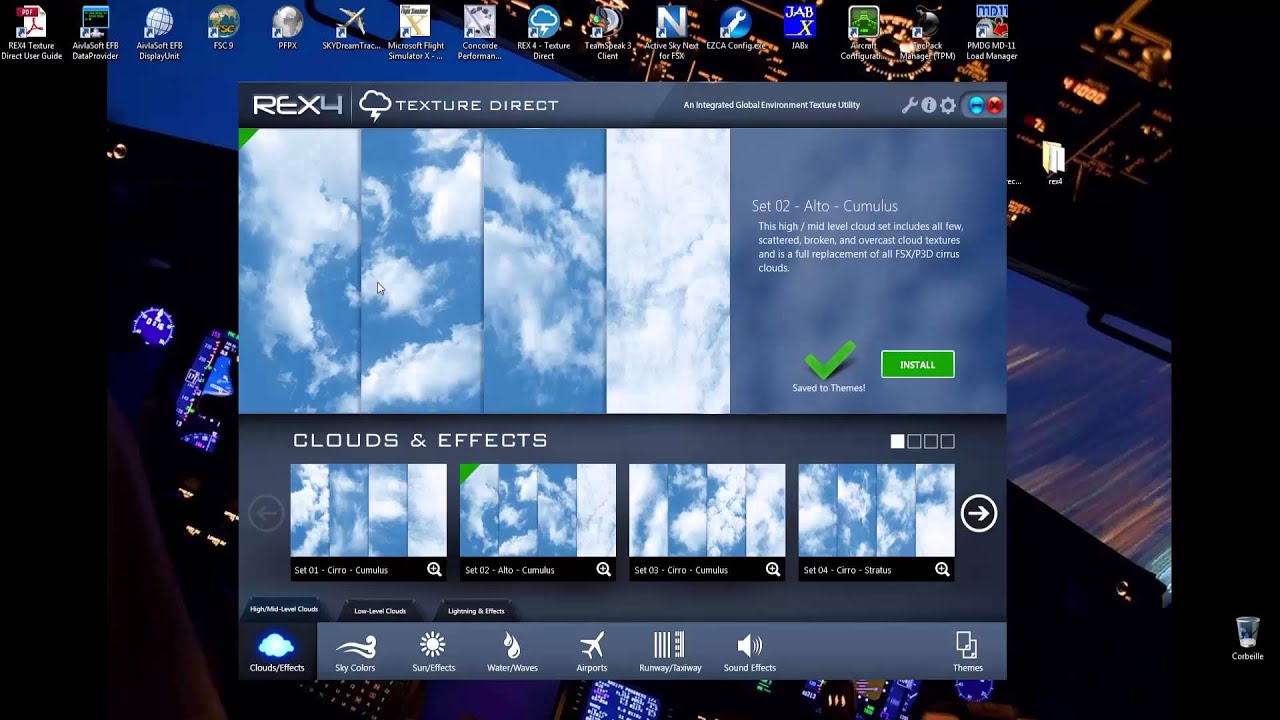Click the green Saved to Themes checkmark

pos(830,360)
